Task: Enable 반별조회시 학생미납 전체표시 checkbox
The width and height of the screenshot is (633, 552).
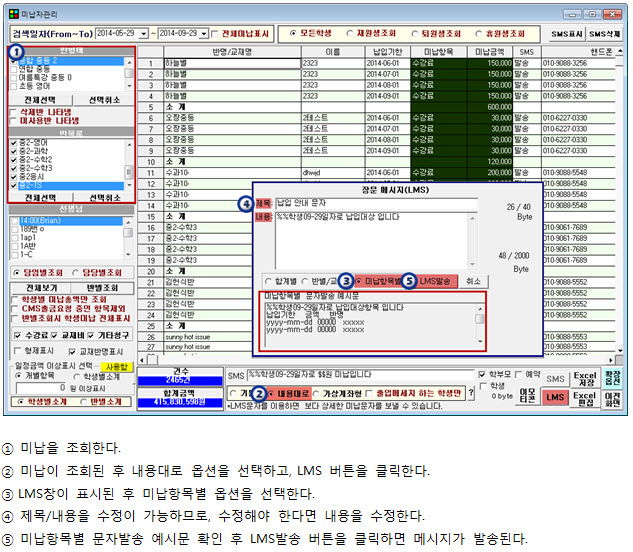Action: 15,319
